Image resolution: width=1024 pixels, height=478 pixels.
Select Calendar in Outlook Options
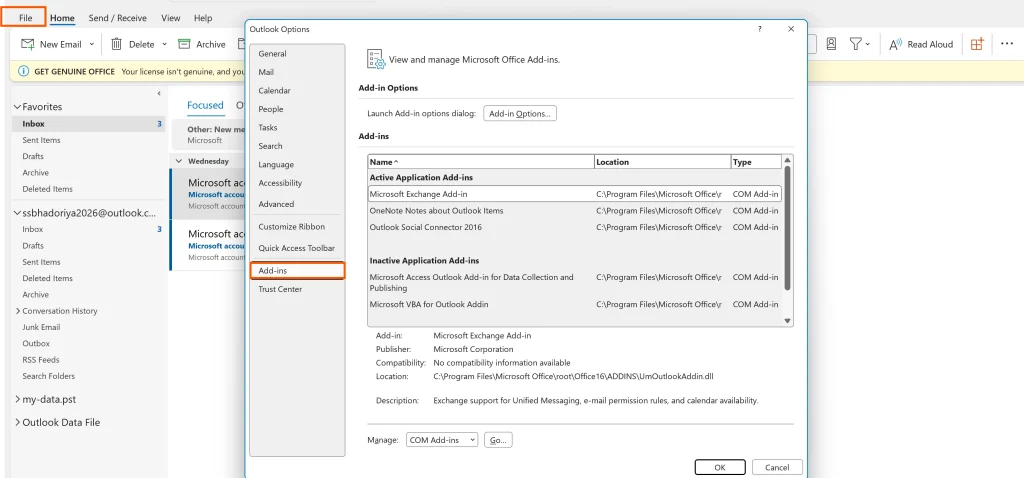pyautogui.click(x=297, y=91)
